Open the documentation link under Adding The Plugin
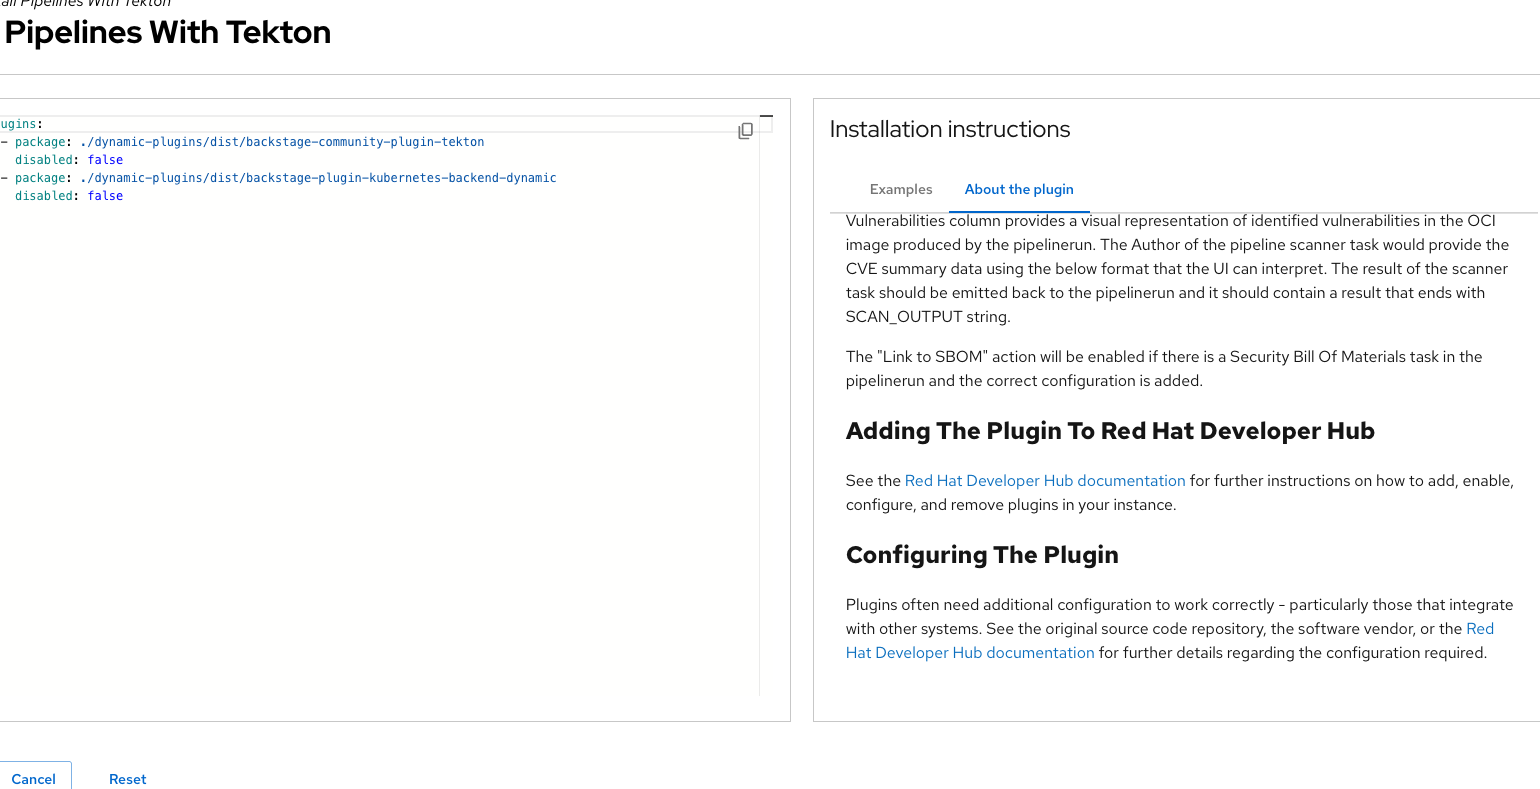Screen dimensions: 1540x789 click(1044, 481)
